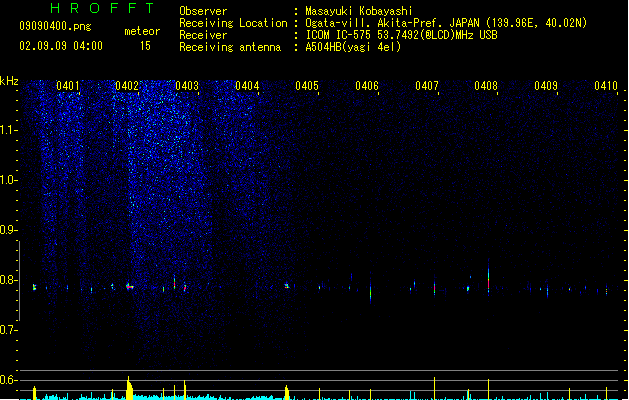Screen dimensions: 629x400
Task: Click the A504HB(yagi 4el) antenna text
Action: (353, 47)
